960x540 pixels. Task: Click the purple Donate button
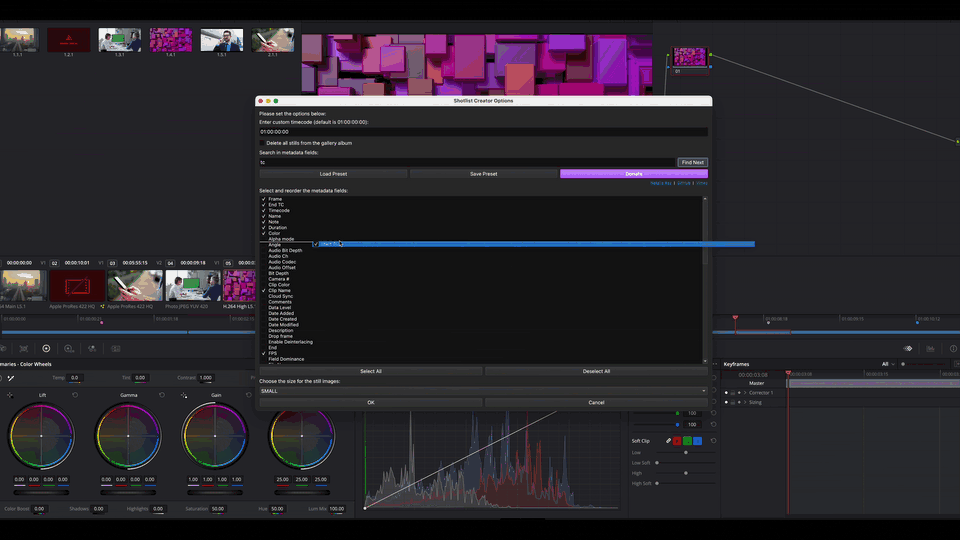[634, 174]
